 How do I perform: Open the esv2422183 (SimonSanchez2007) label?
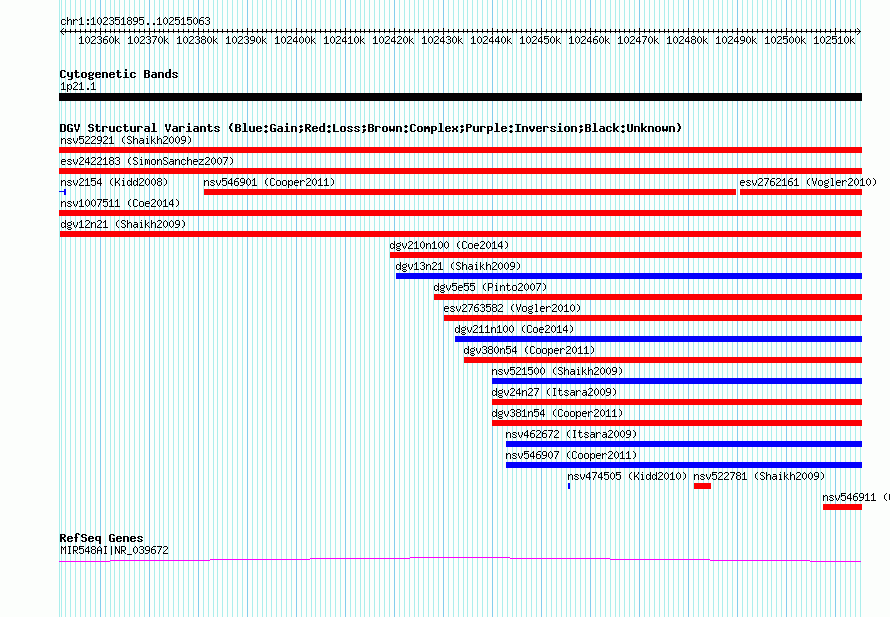point(147,161)
